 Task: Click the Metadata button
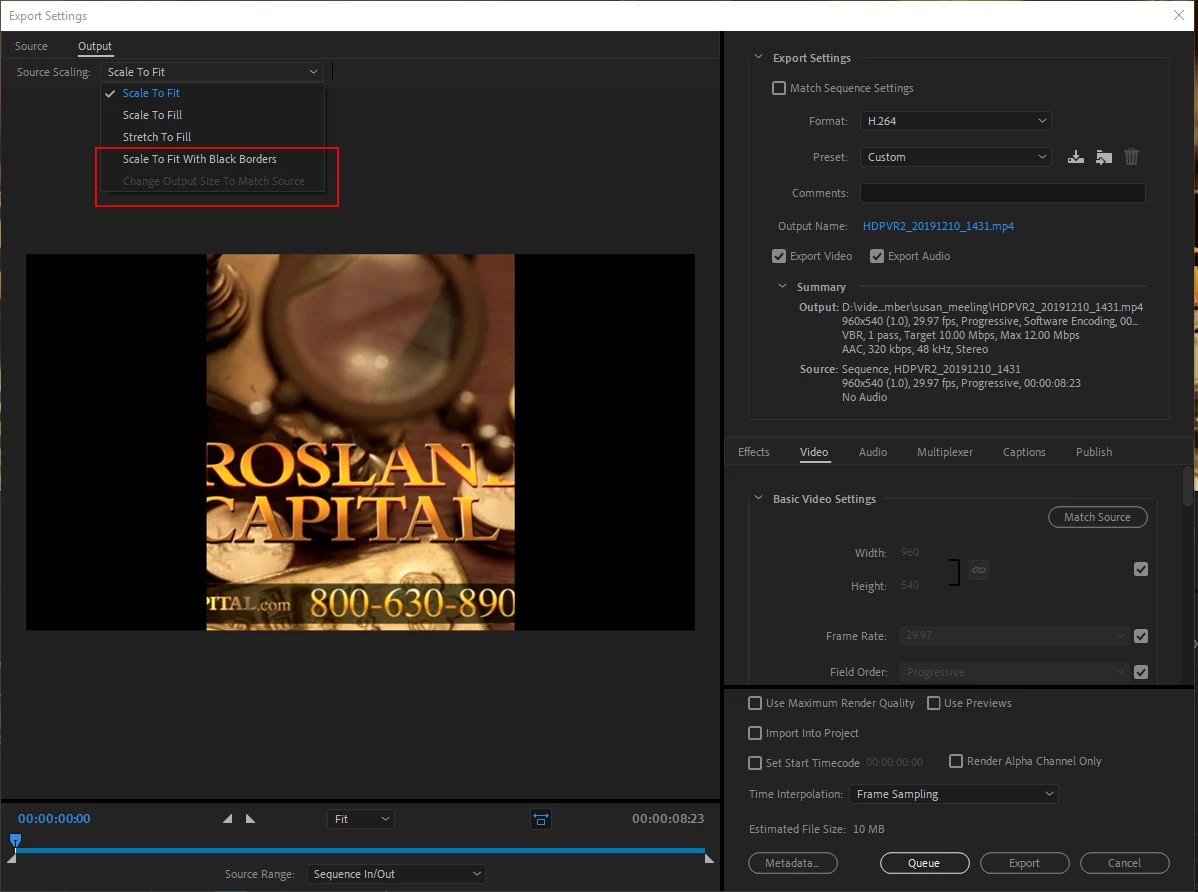[x=792, y=863]
